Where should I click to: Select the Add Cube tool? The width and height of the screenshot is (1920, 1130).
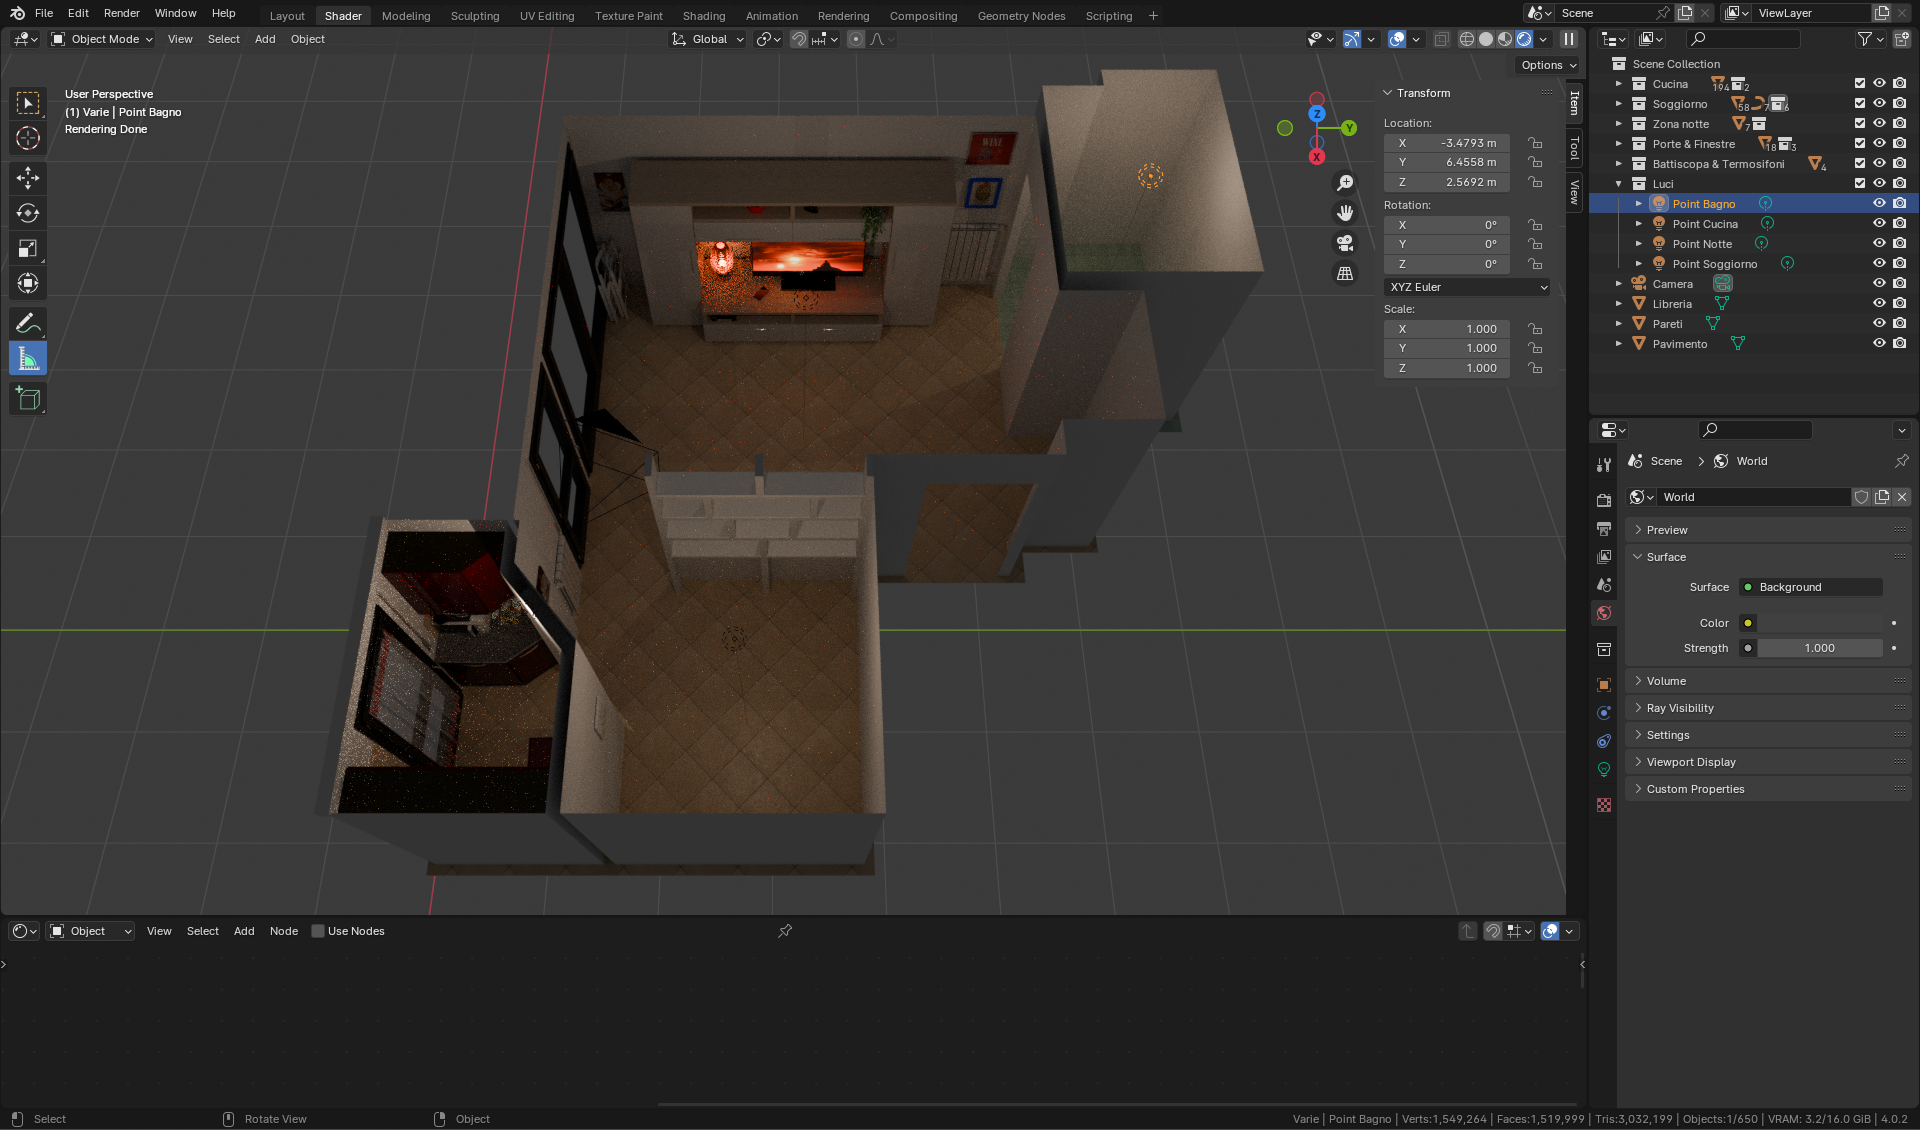pyautogui.click(x=28, y=398)
